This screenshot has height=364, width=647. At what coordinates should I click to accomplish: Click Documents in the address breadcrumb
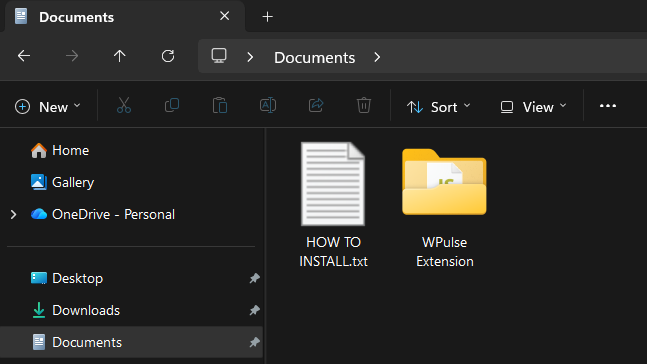(x=314, y=57)
